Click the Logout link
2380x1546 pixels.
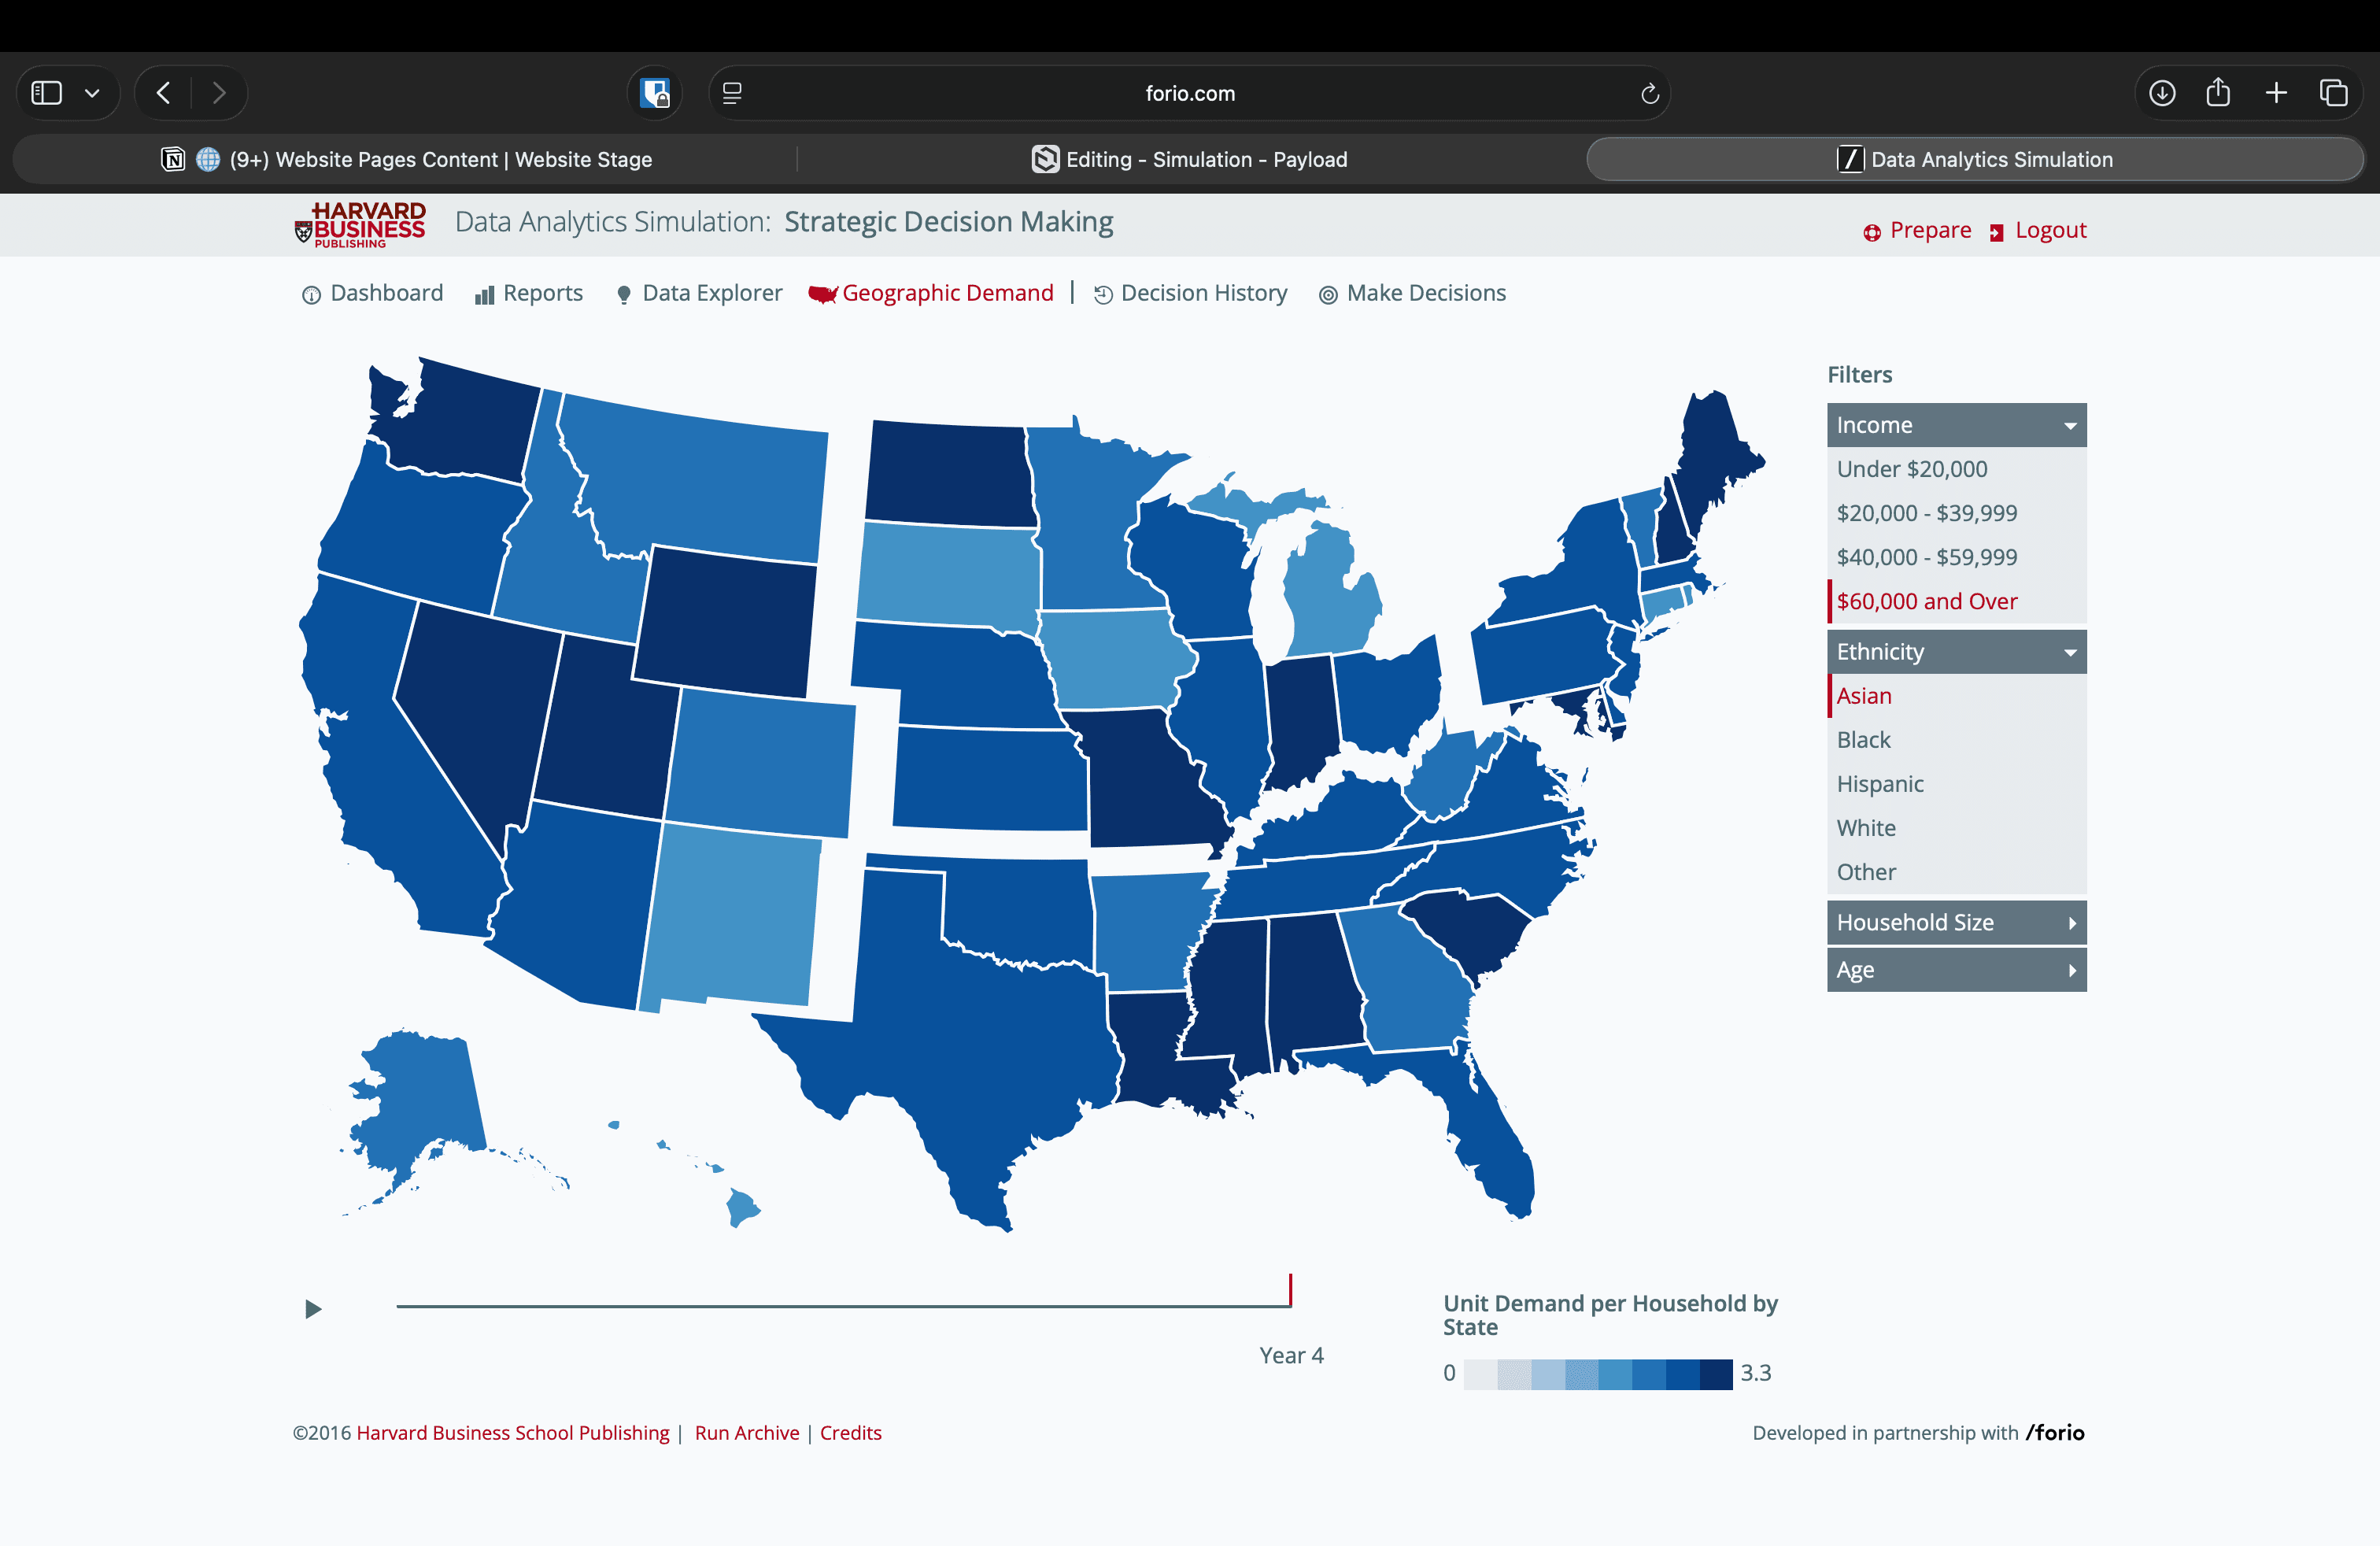(2049, 230)
